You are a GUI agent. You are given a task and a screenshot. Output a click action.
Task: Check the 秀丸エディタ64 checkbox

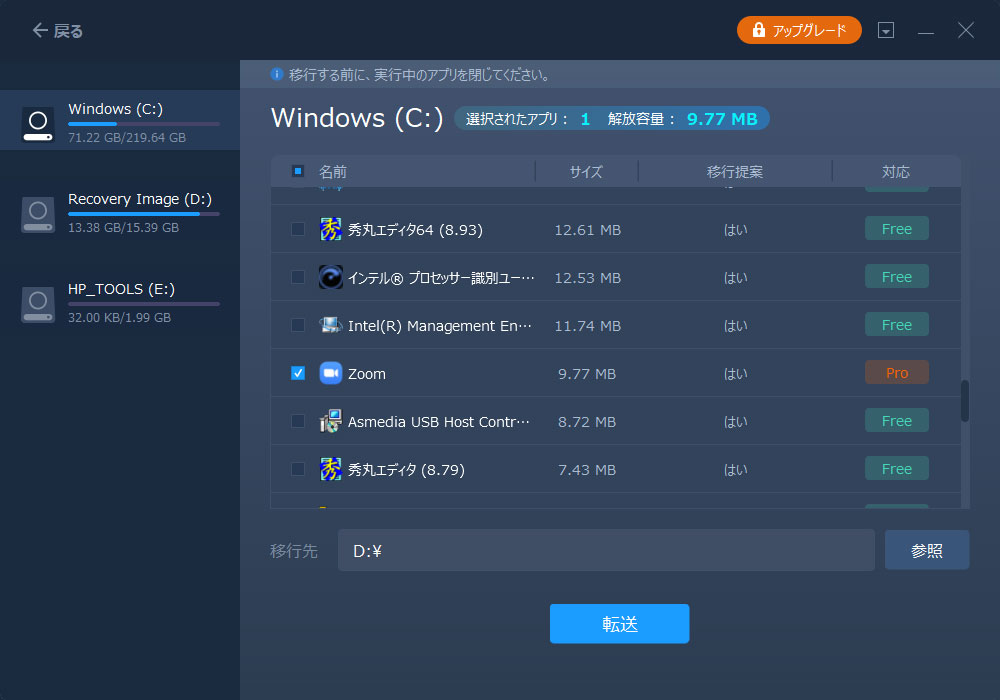point(297,229)
